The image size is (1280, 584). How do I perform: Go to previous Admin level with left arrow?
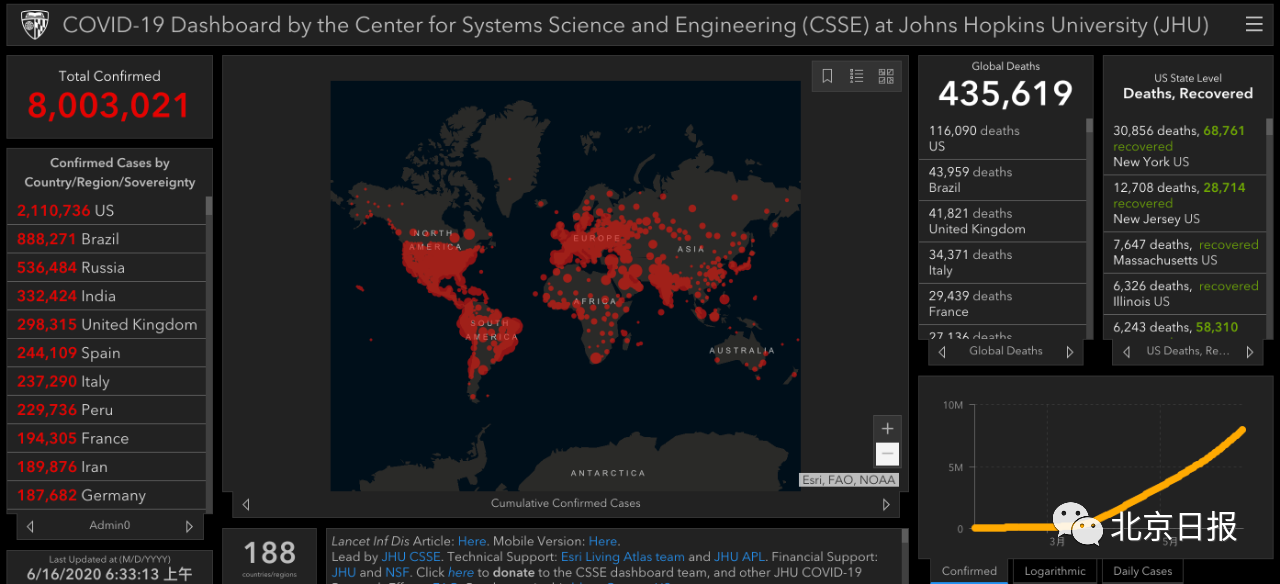pos(30,526)
